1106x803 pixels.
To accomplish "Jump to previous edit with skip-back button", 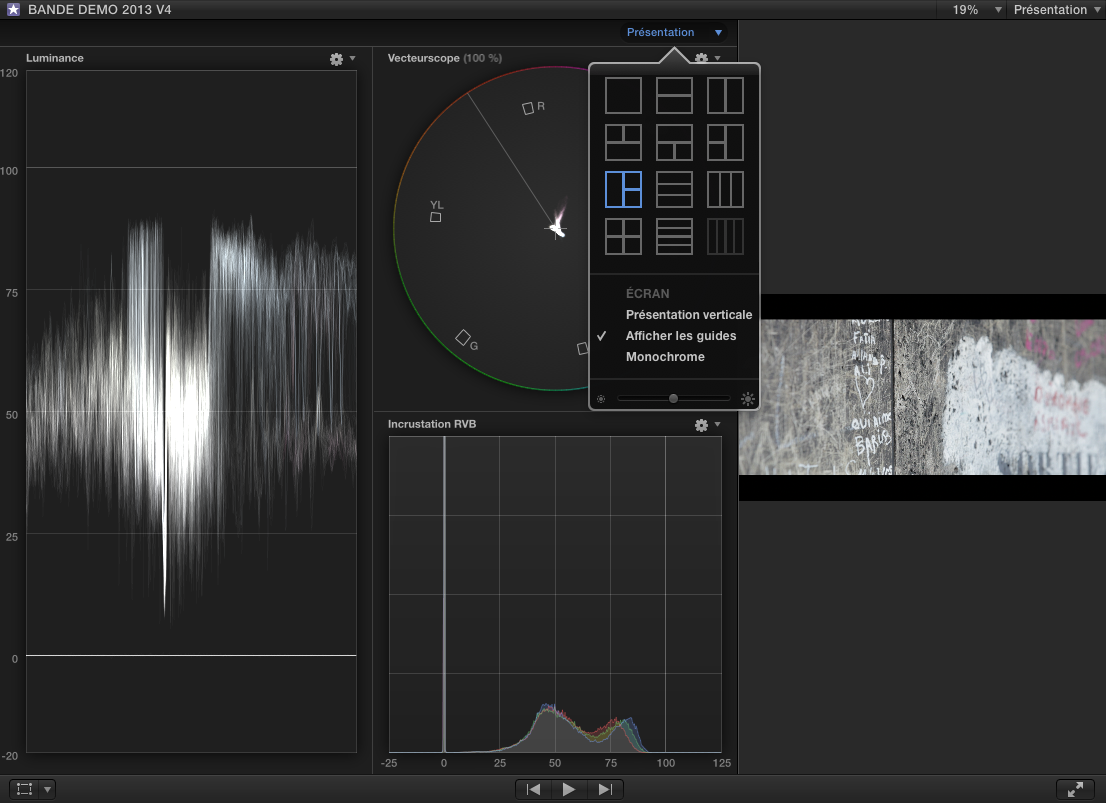I will (x=533, y=789).
